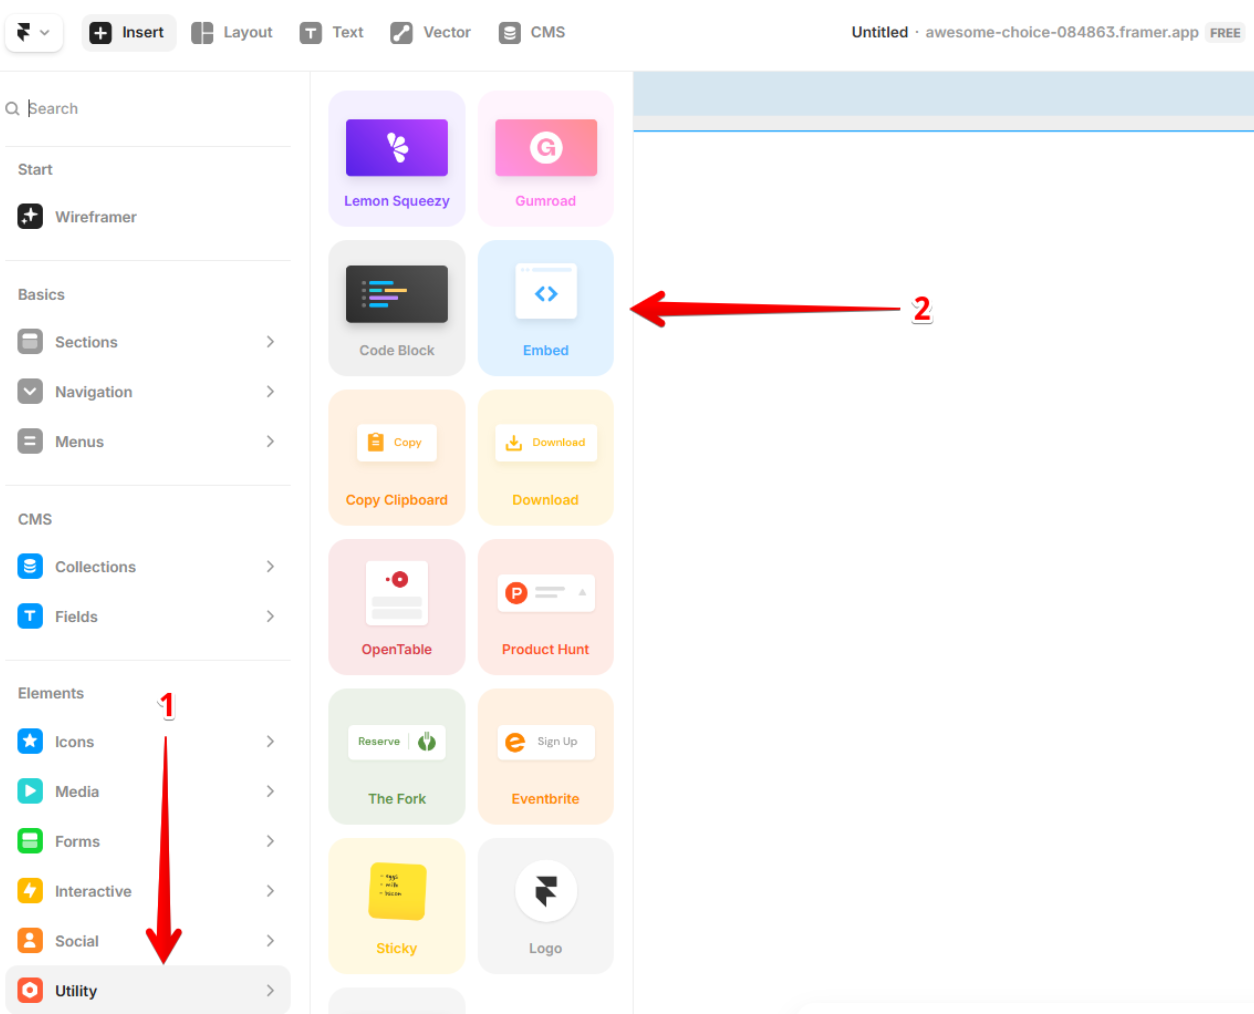
Task: Click the Forms icon
Action: coord(30,841)
